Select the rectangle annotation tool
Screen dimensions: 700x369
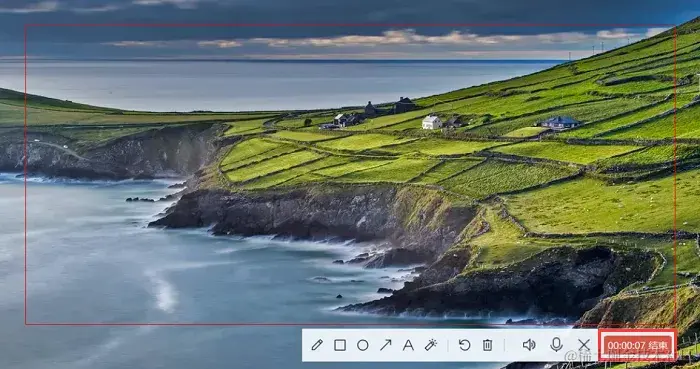tap(340, 345)
